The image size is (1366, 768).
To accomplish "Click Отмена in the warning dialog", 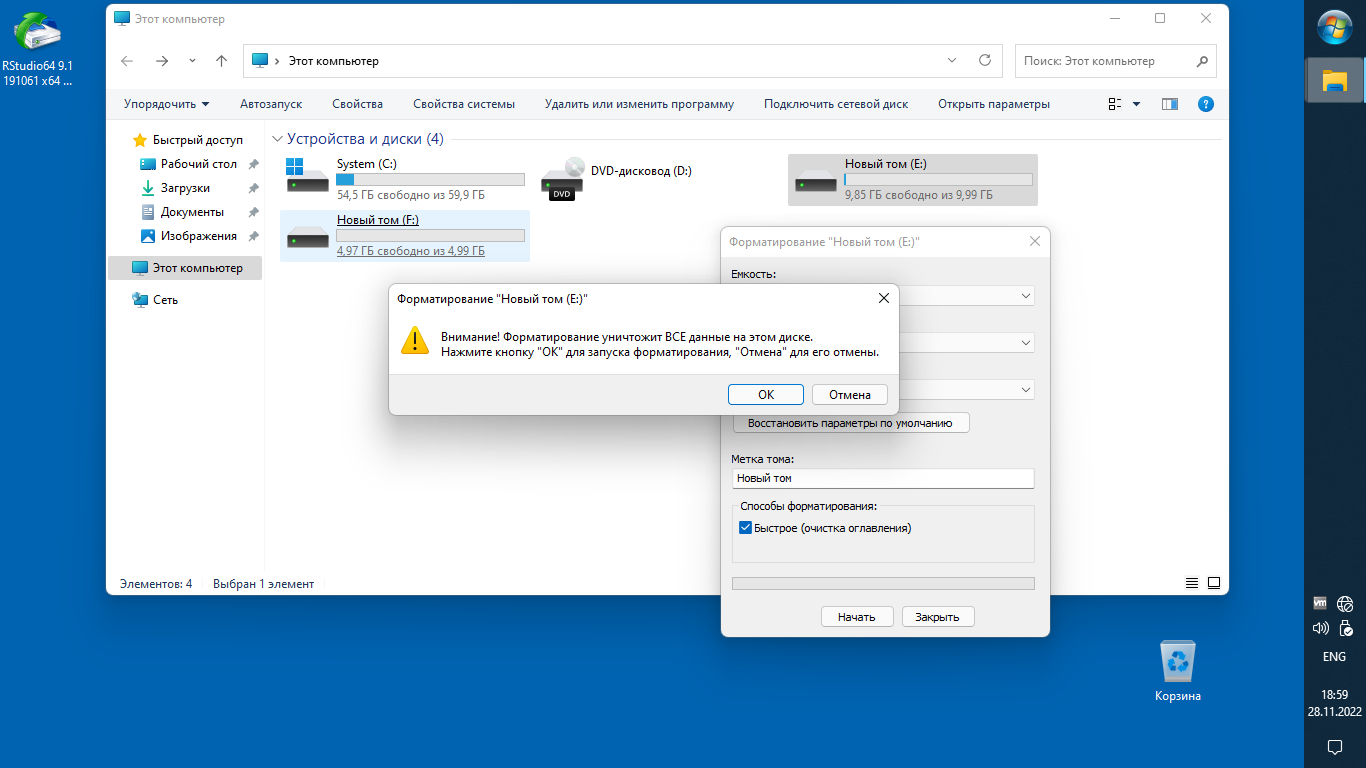I will (x=849, y=394).
